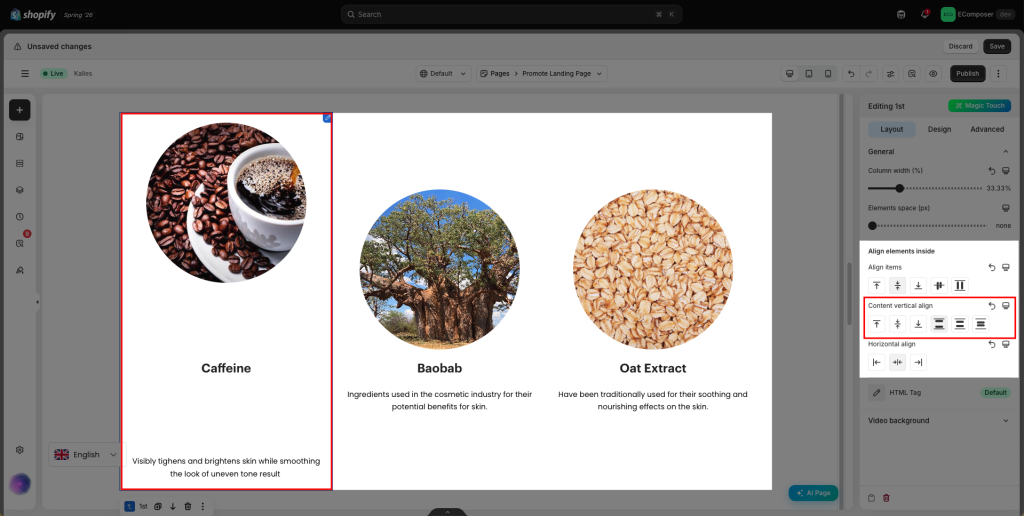1024x516 pixels.
Task: Open the English language selector
Action: (x=86, y=455)
